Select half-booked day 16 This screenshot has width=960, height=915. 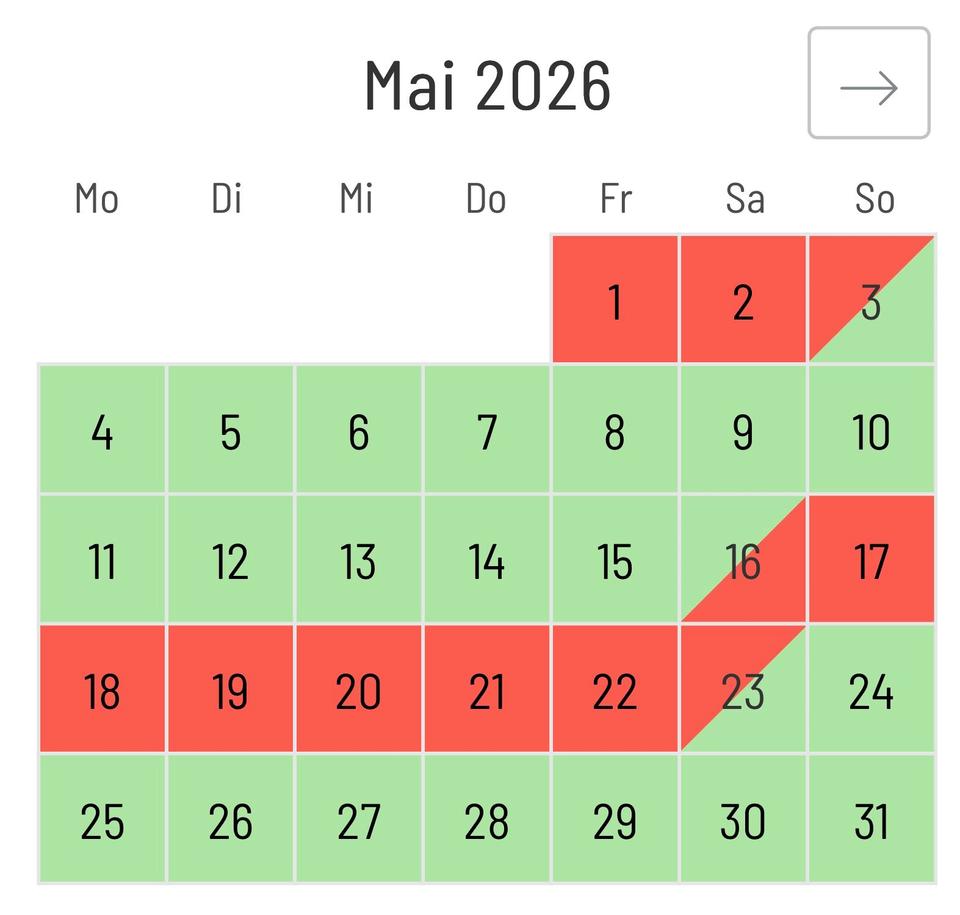pyautogui.click(x=743, y=559)
